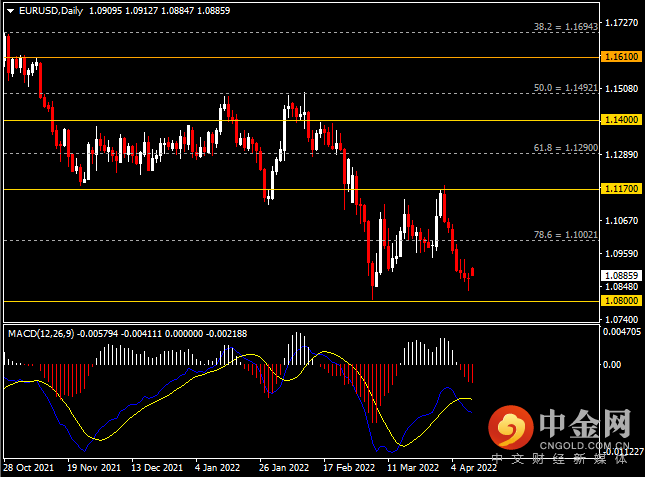Viewport: 645px width, 477px height.
Task: Select the 1.08000 price level label
Action: [x=621, y=299]
